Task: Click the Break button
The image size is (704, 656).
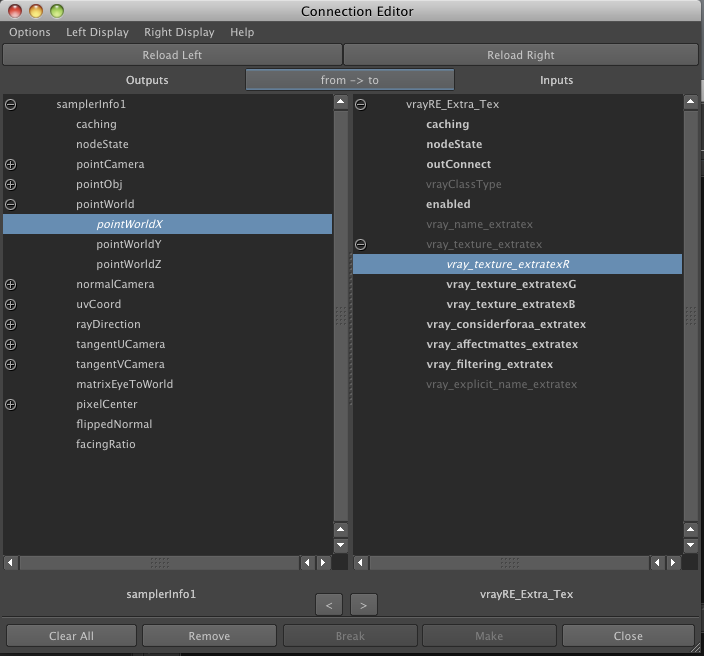Action: click(x=350, y=636)
